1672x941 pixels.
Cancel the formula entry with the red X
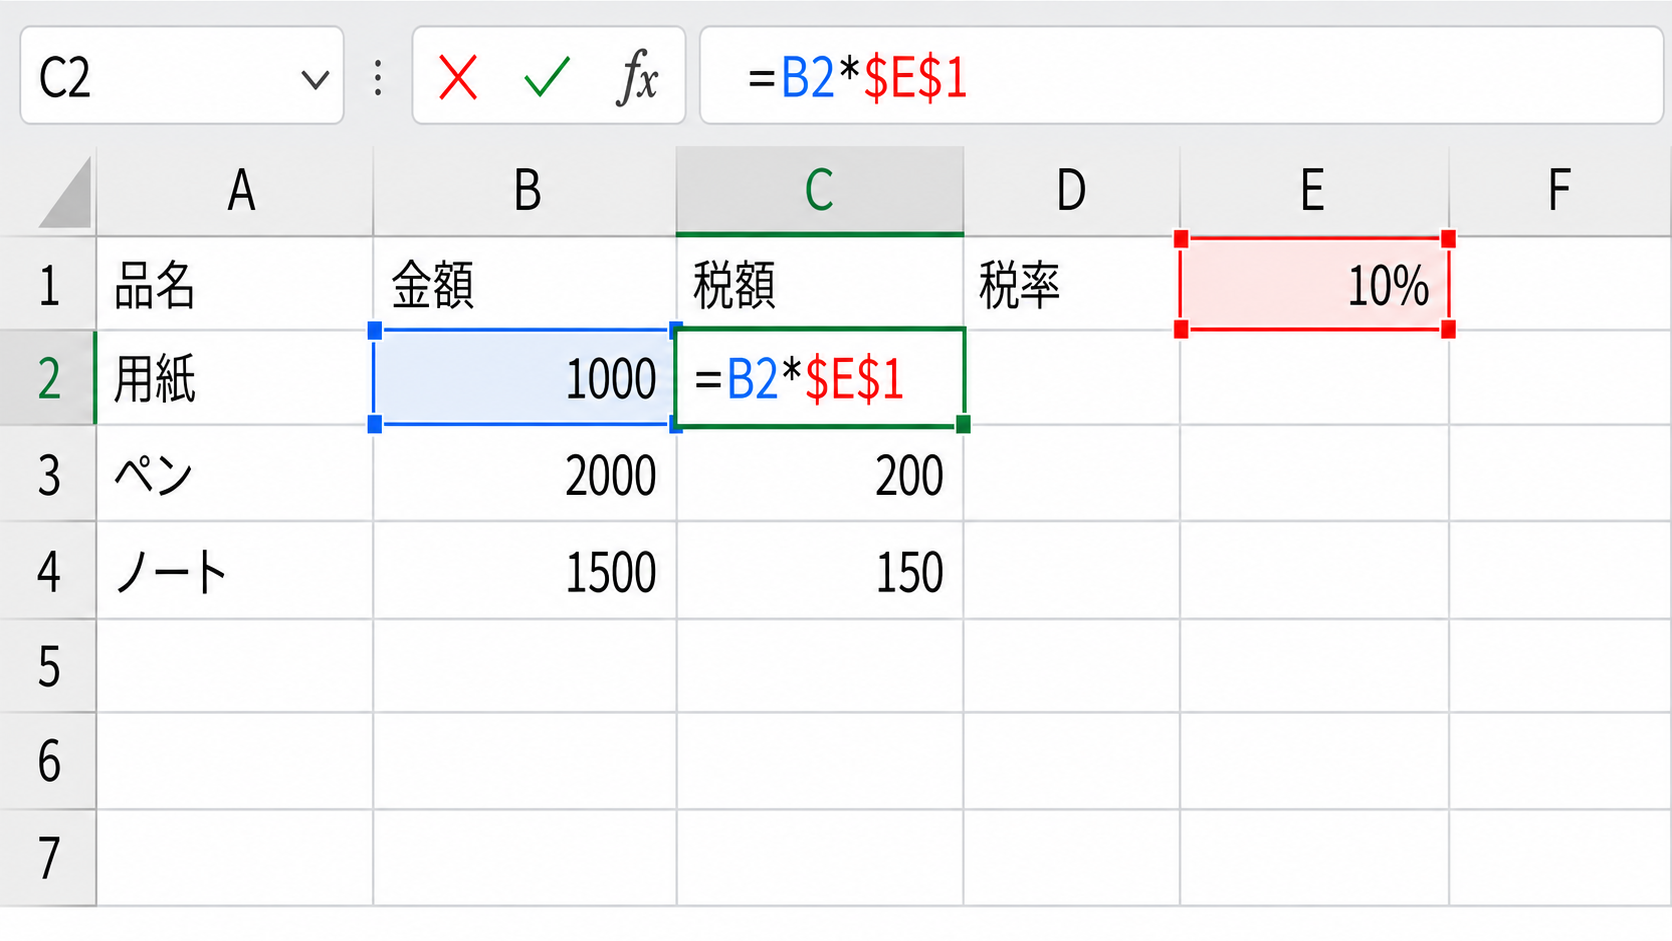[458, 77]
